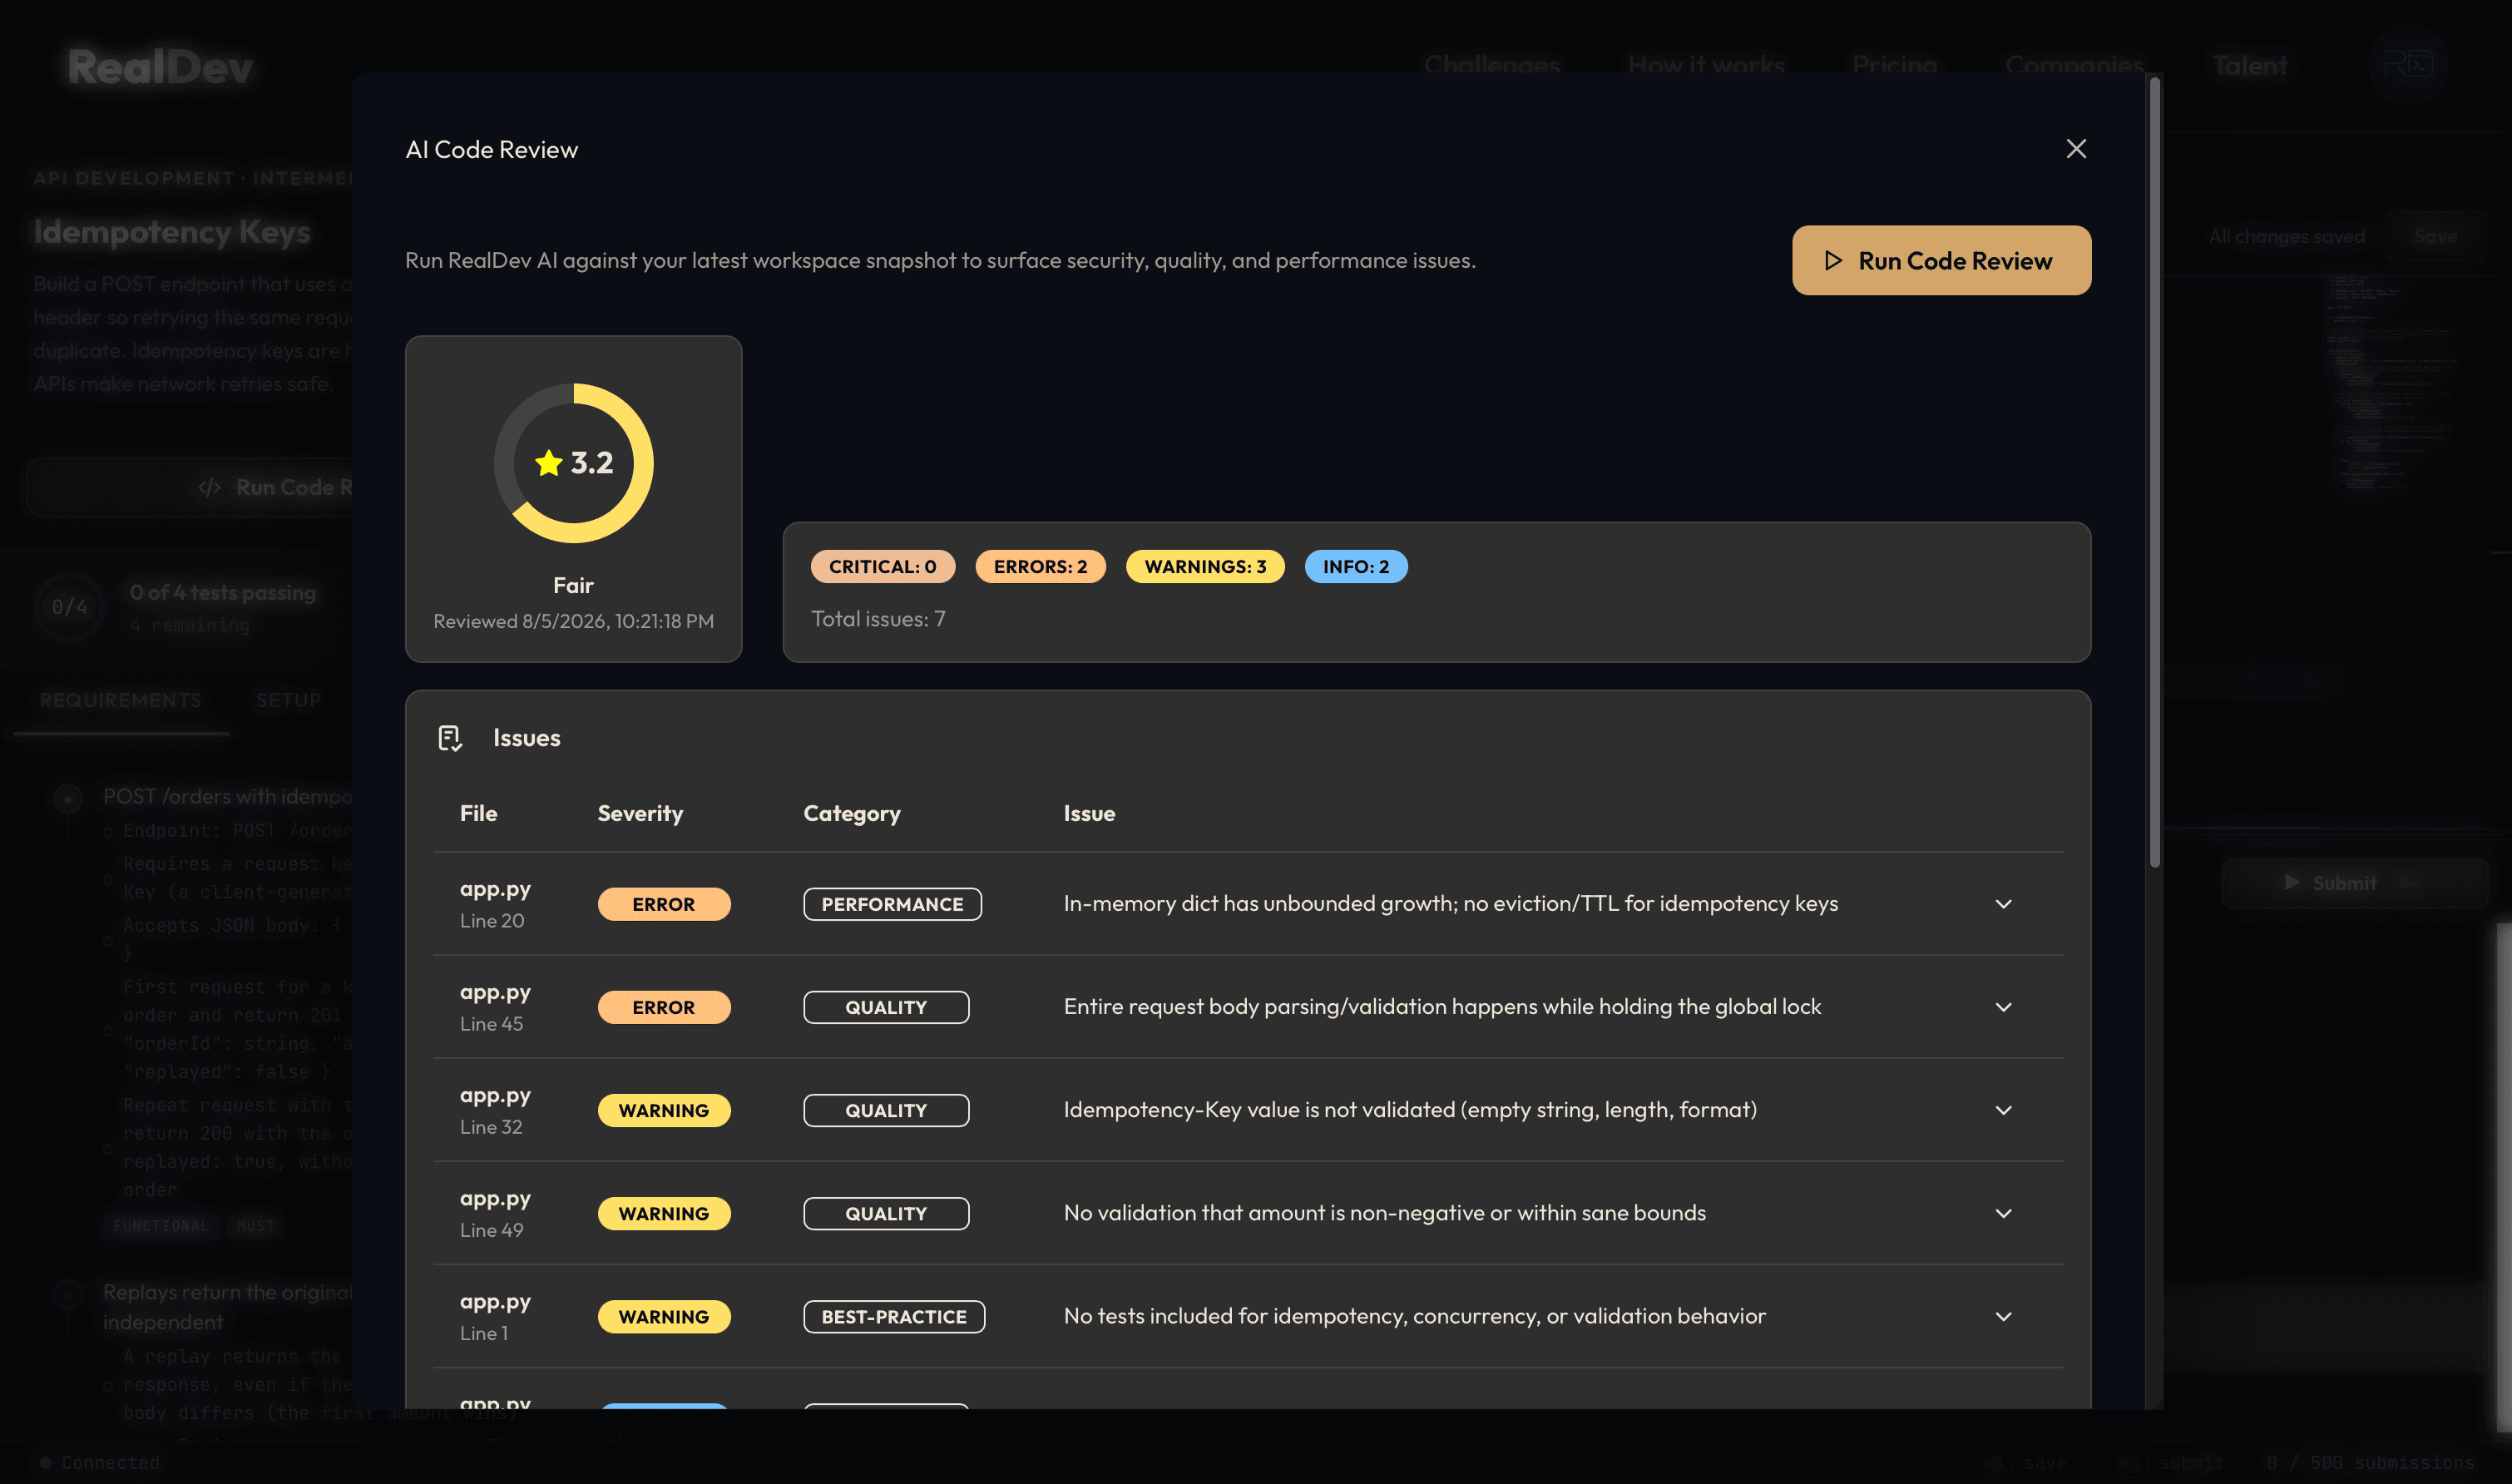Click the Issues checklist icon
The height and width of the screenshot is (1484, 2512).
450,738
